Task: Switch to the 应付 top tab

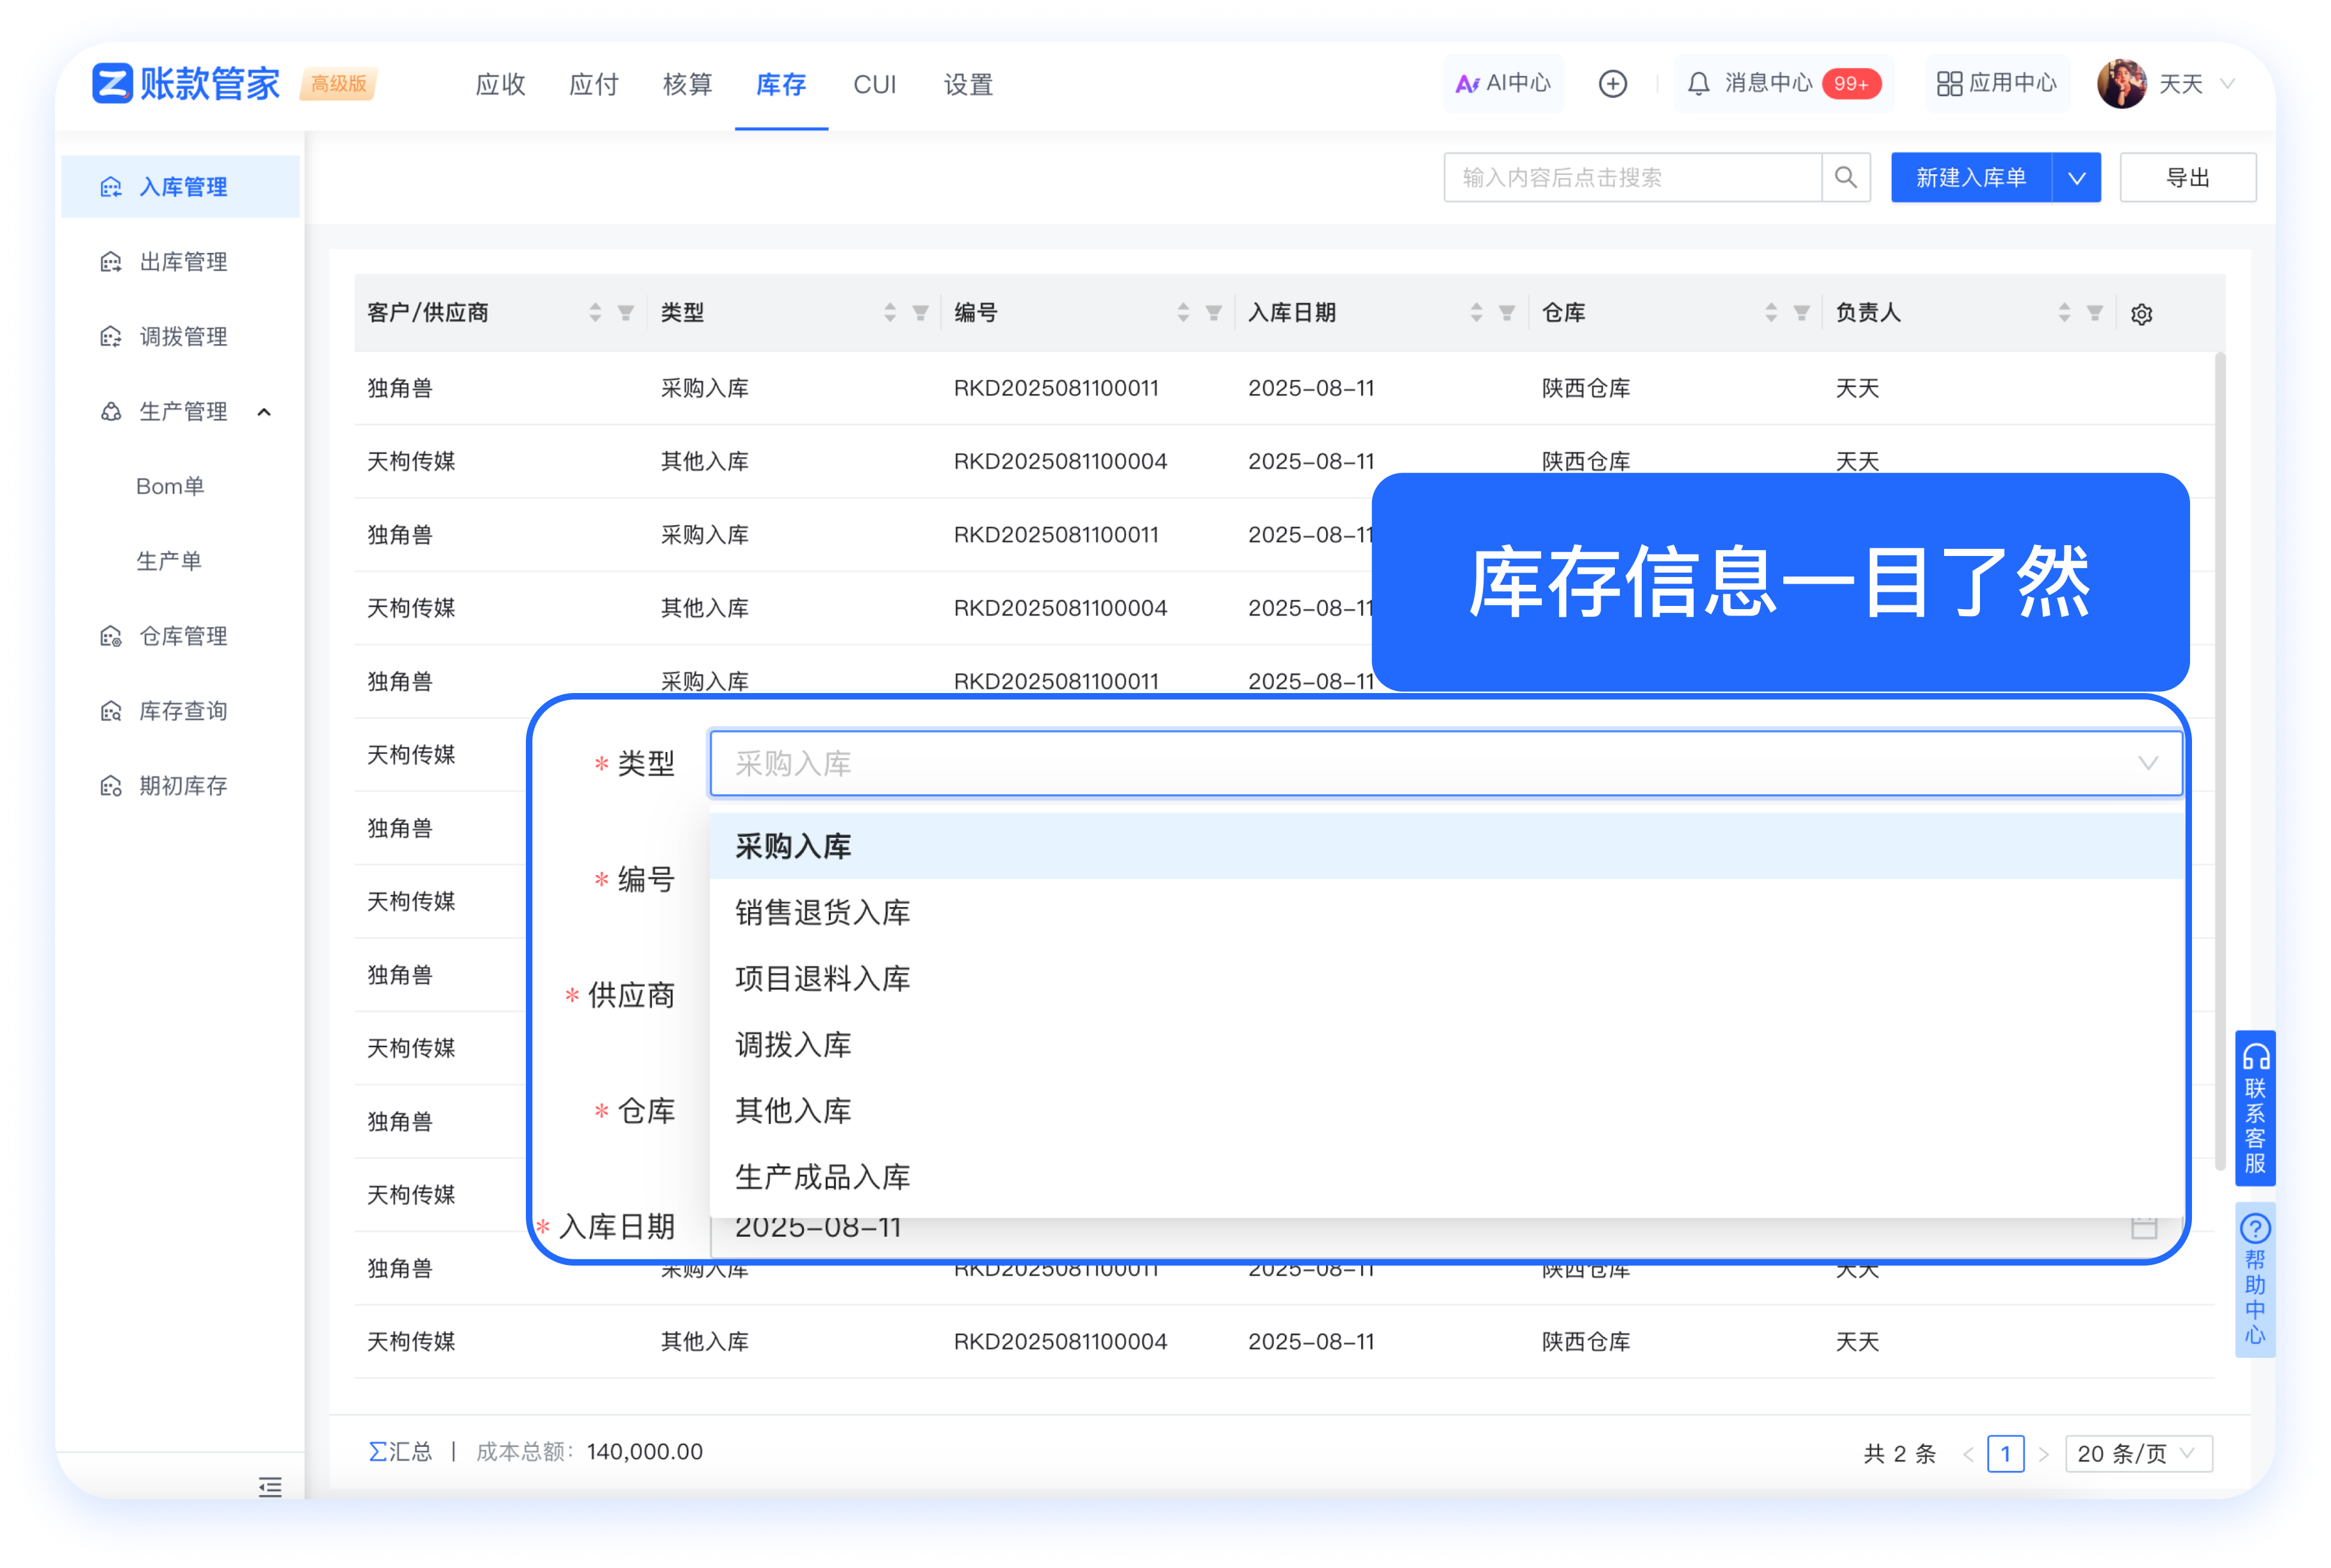Action: (x=594, y=85)
